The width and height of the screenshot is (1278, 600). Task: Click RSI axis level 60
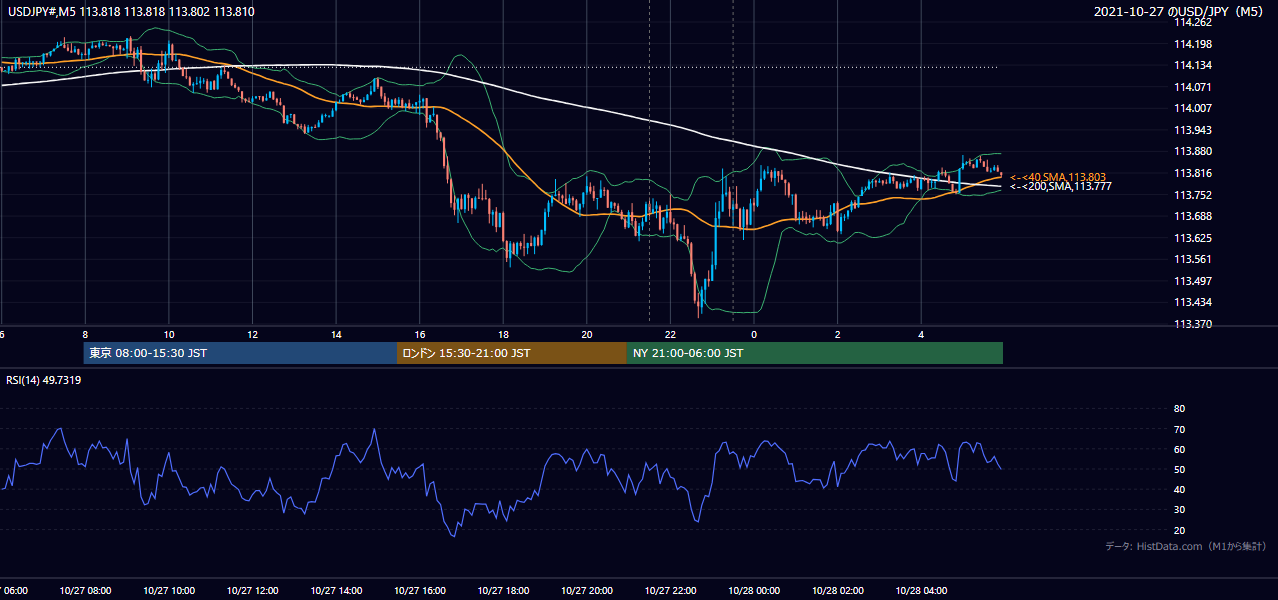click(x=1179, y=449)
